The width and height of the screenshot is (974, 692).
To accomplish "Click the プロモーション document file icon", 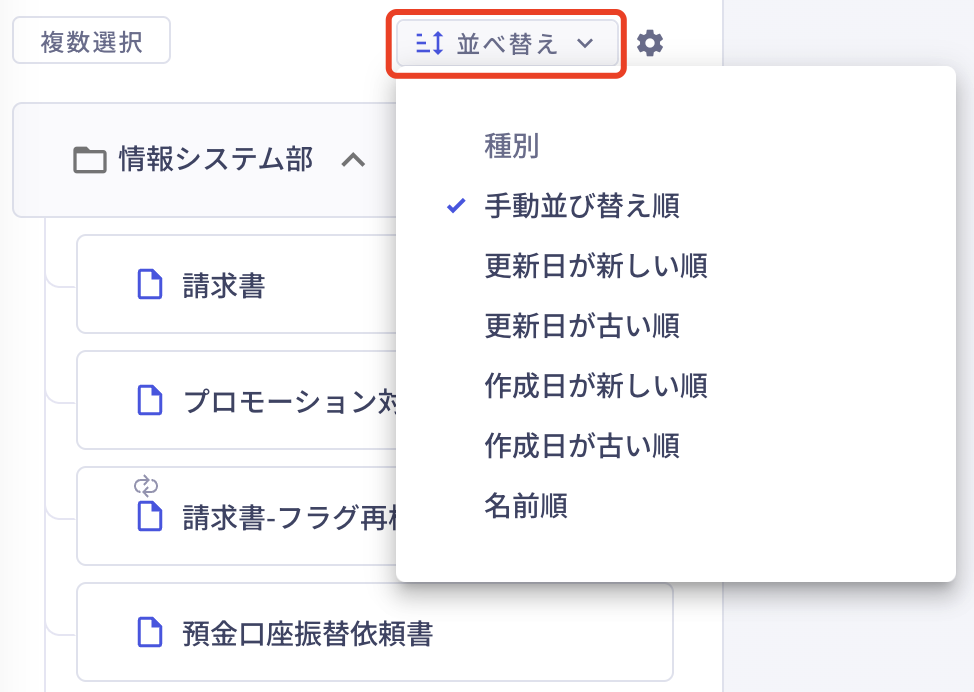I will coord(149,400).
